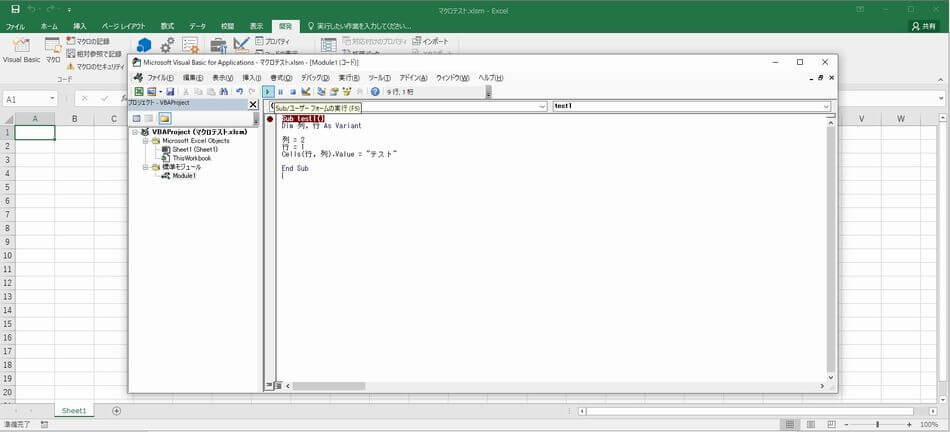Click the Excel zoom slider handle
Screen dimensions: 950x432
pyautogui.click(x=877, y=425)
